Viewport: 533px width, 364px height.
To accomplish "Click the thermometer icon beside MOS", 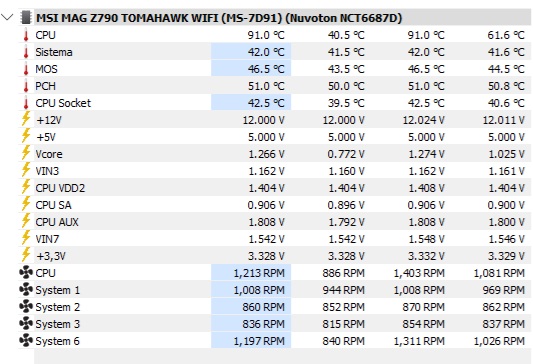I will (x=26, y=69).
